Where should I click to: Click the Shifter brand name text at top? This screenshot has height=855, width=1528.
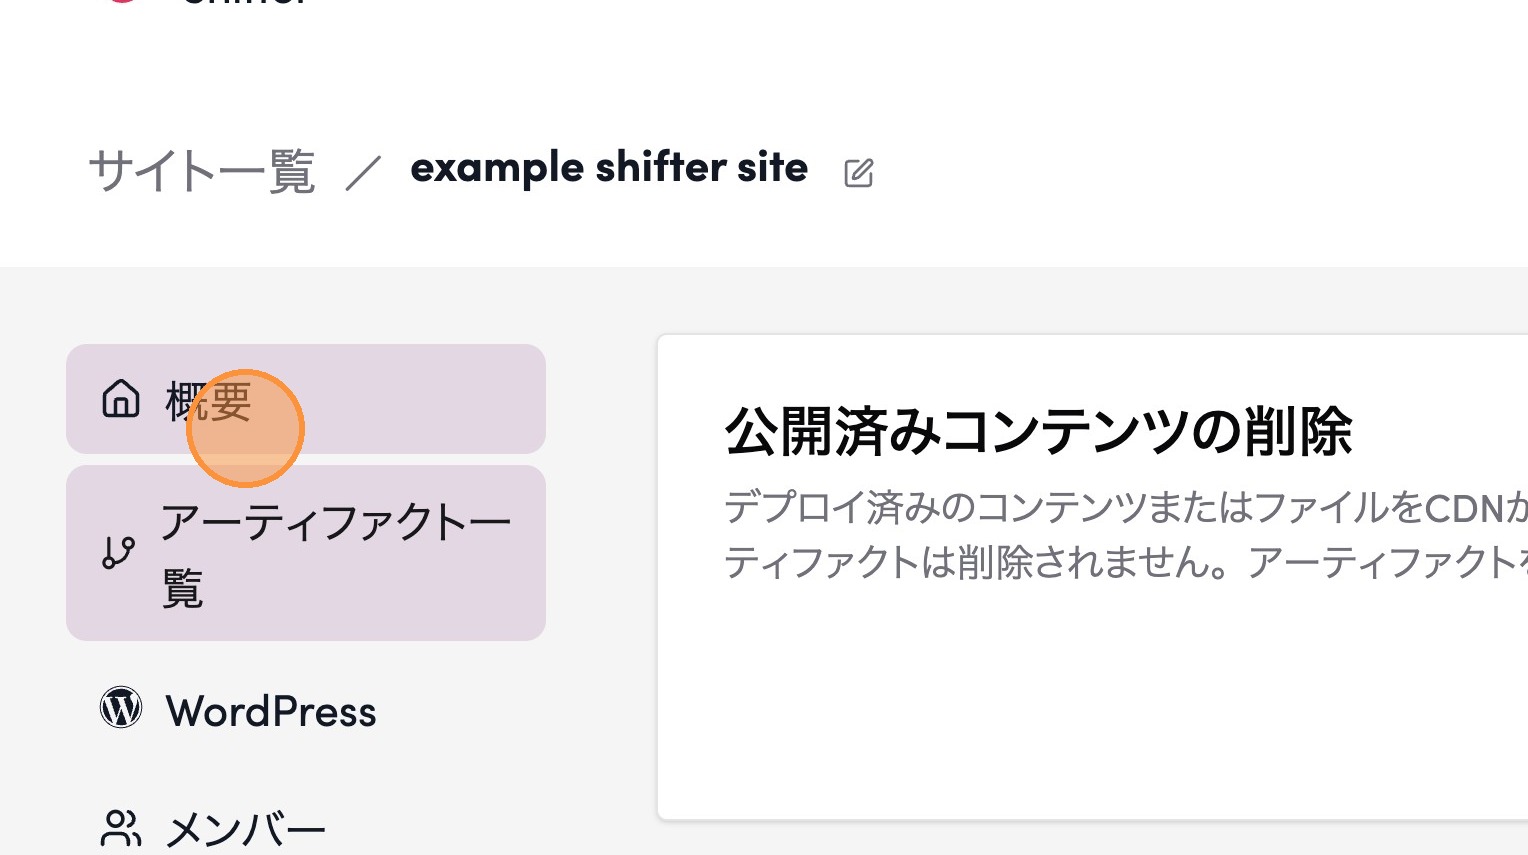[245, 3]
